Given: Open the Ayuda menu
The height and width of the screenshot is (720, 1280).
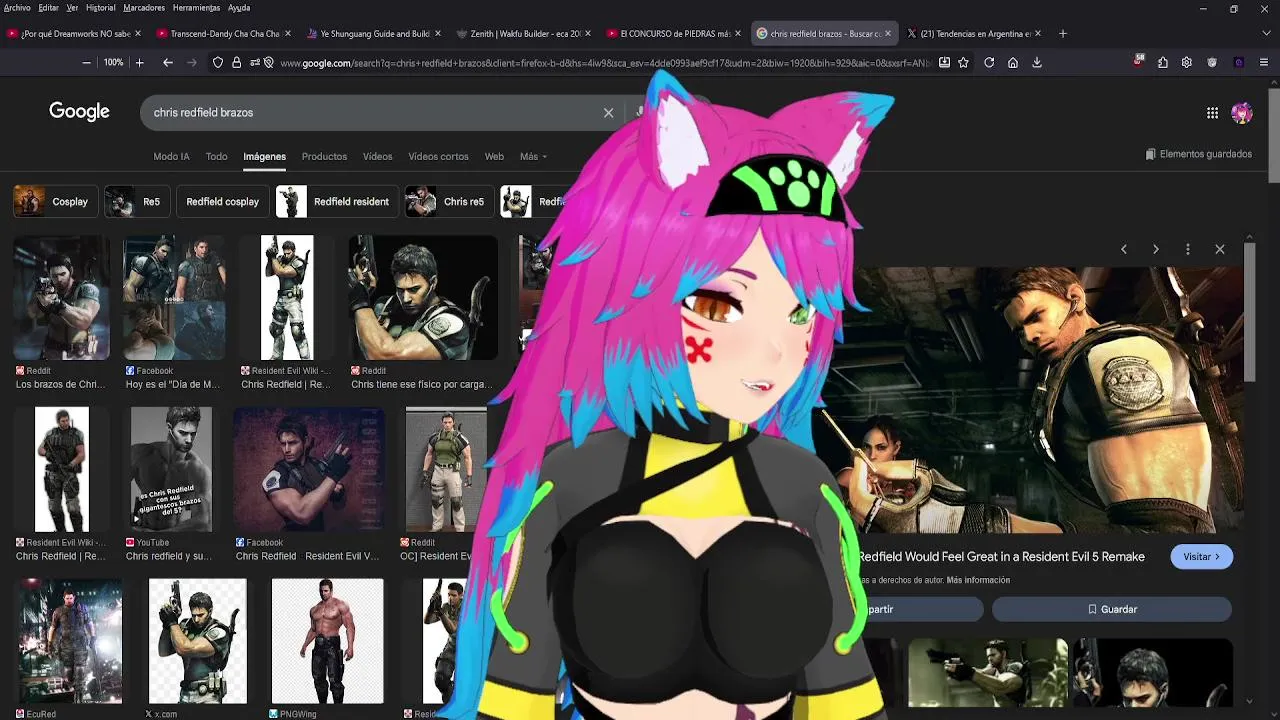Looking at the screenshot, I should click(239, 7).
